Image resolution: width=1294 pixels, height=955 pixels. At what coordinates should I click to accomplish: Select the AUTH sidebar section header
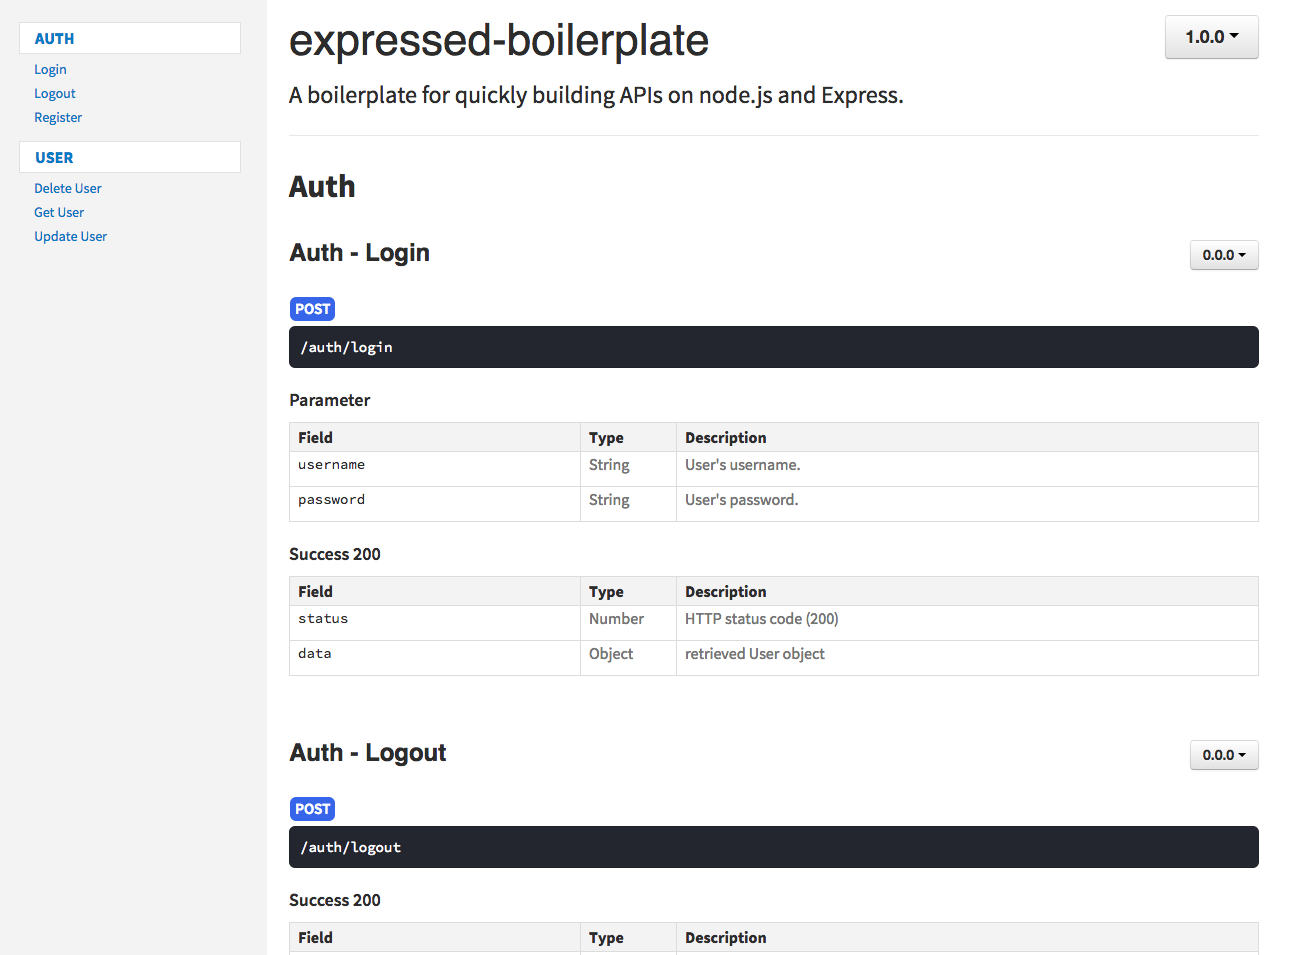coord(130,38)
